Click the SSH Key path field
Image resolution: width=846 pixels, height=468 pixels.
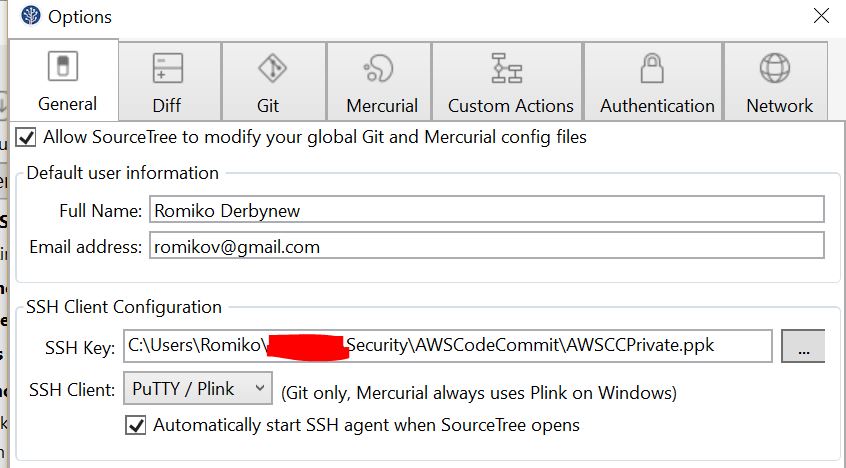coord(448,346)
